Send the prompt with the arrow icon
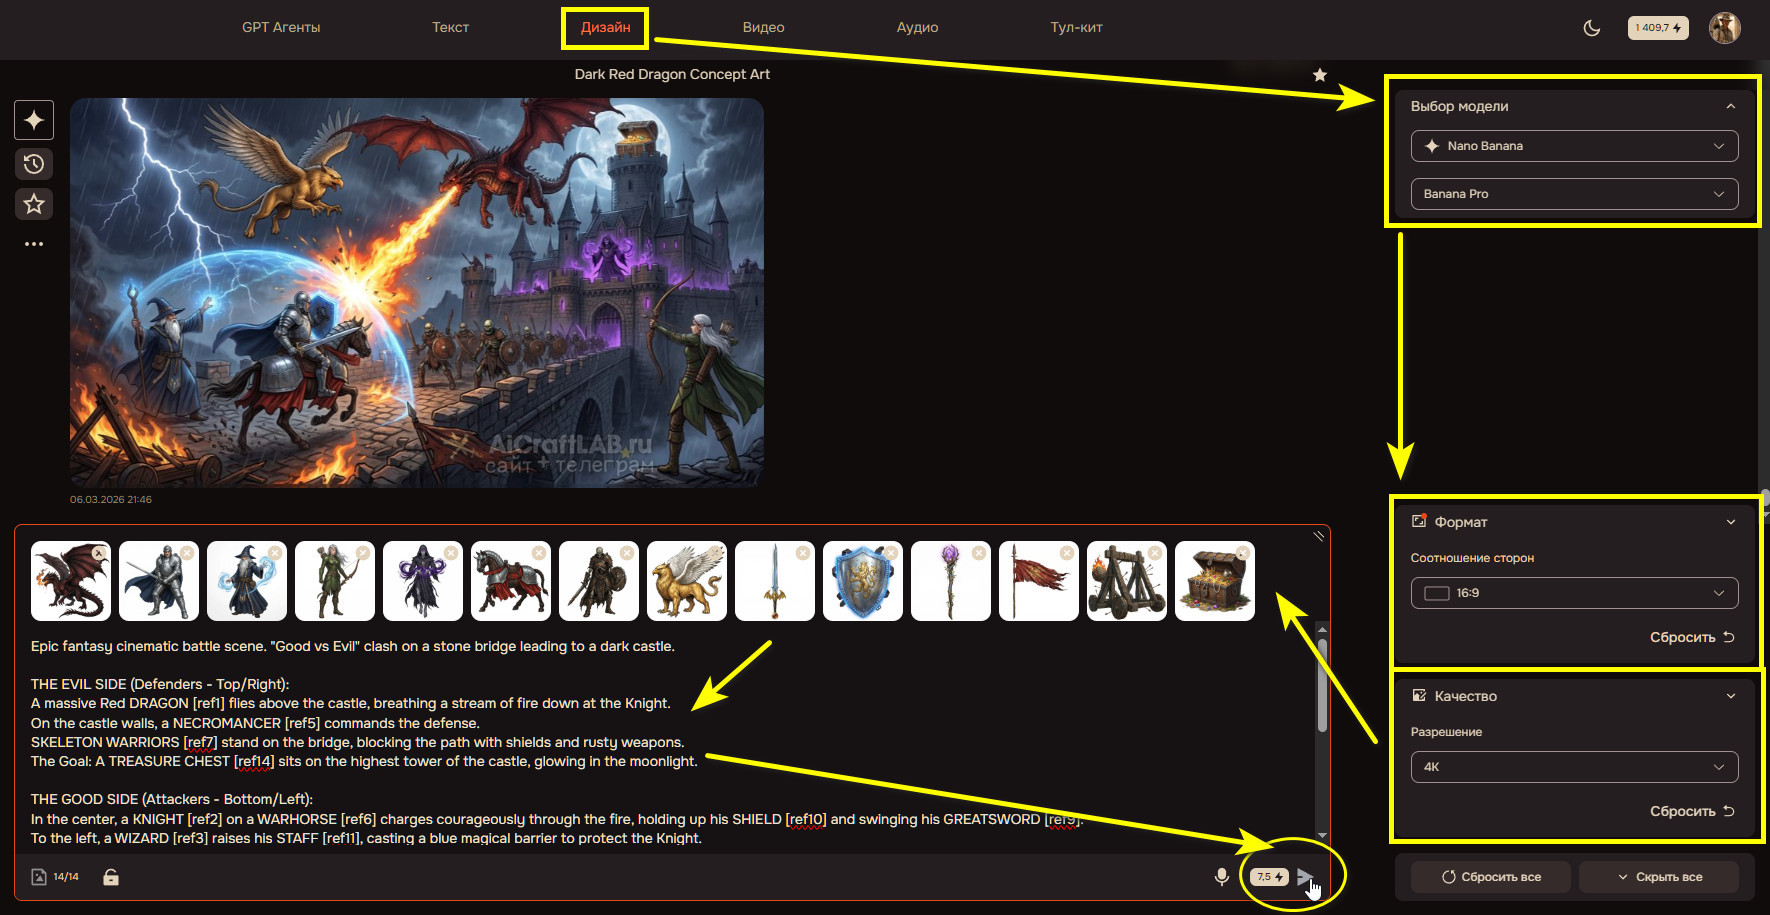Screen dimensions: 1770x915 (x=1305, y=877)
